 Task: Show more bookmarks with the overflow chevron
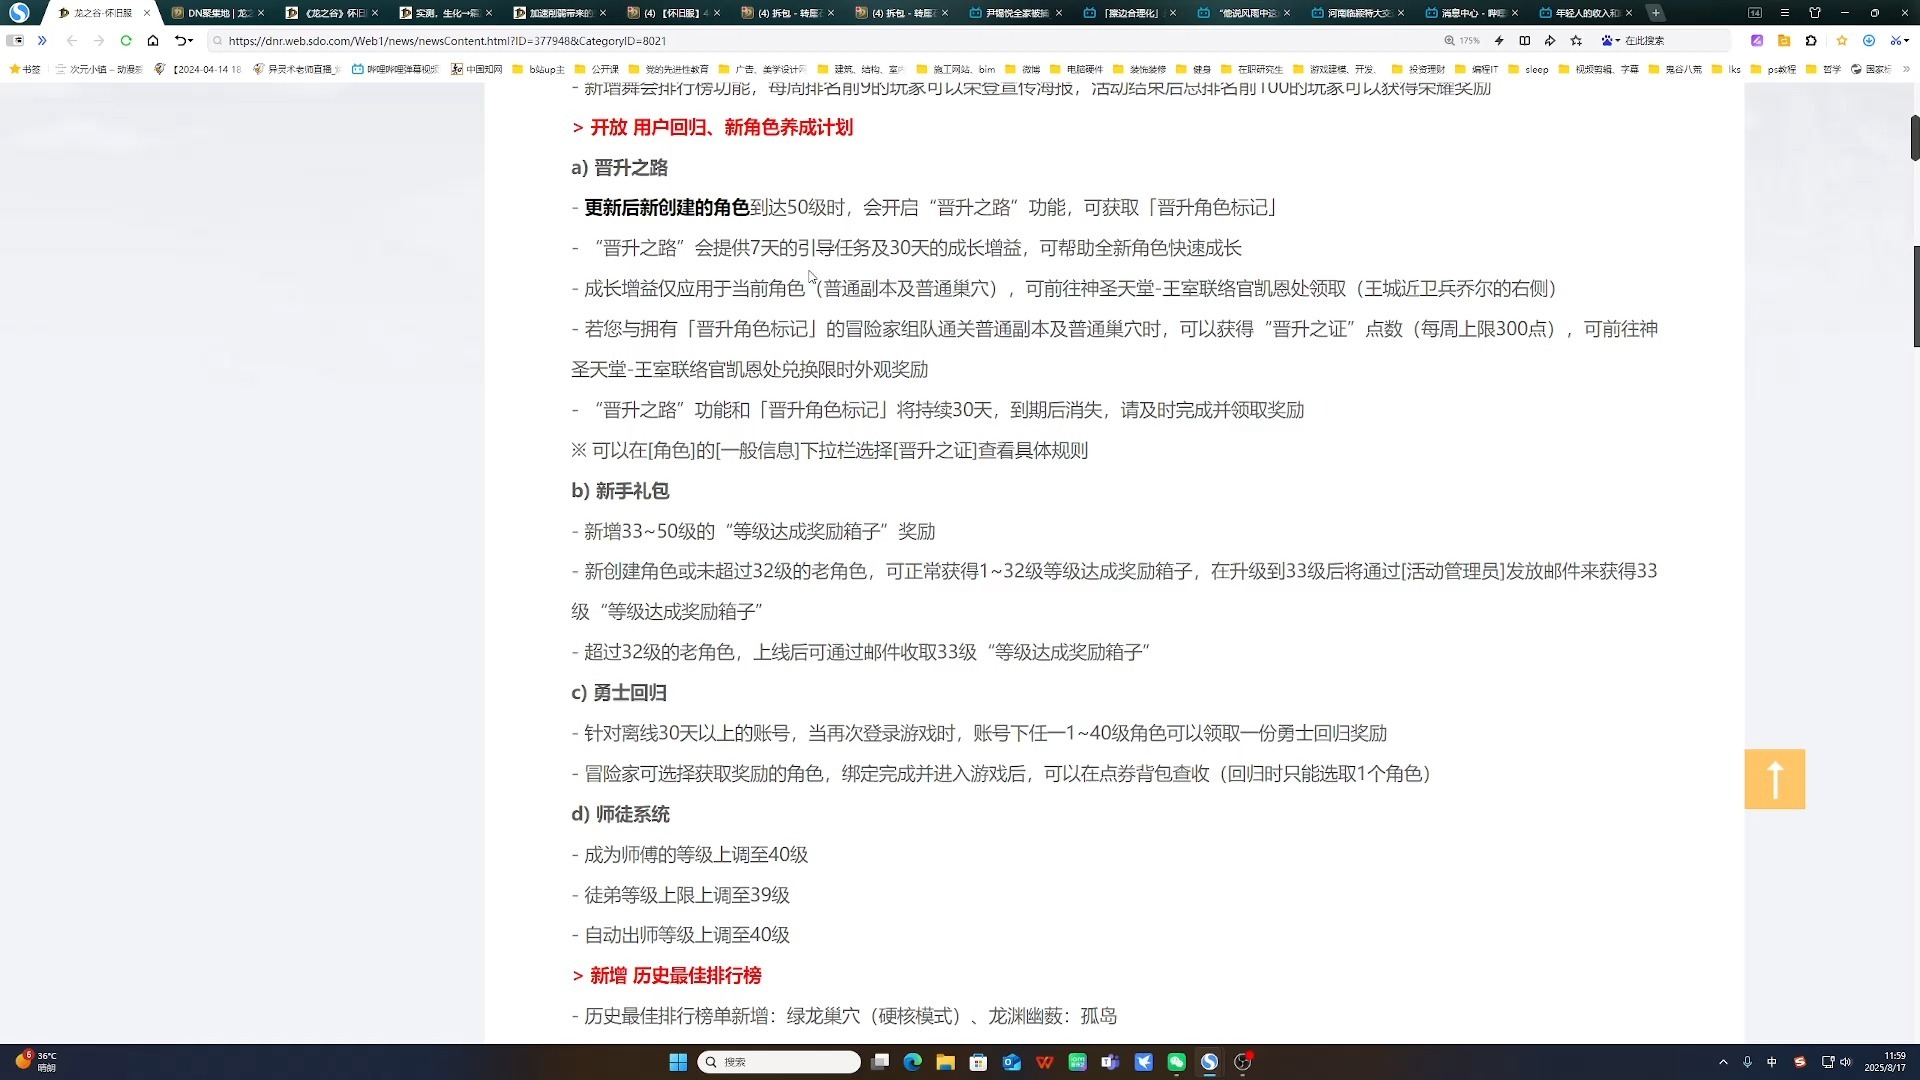coord(1906,69)
